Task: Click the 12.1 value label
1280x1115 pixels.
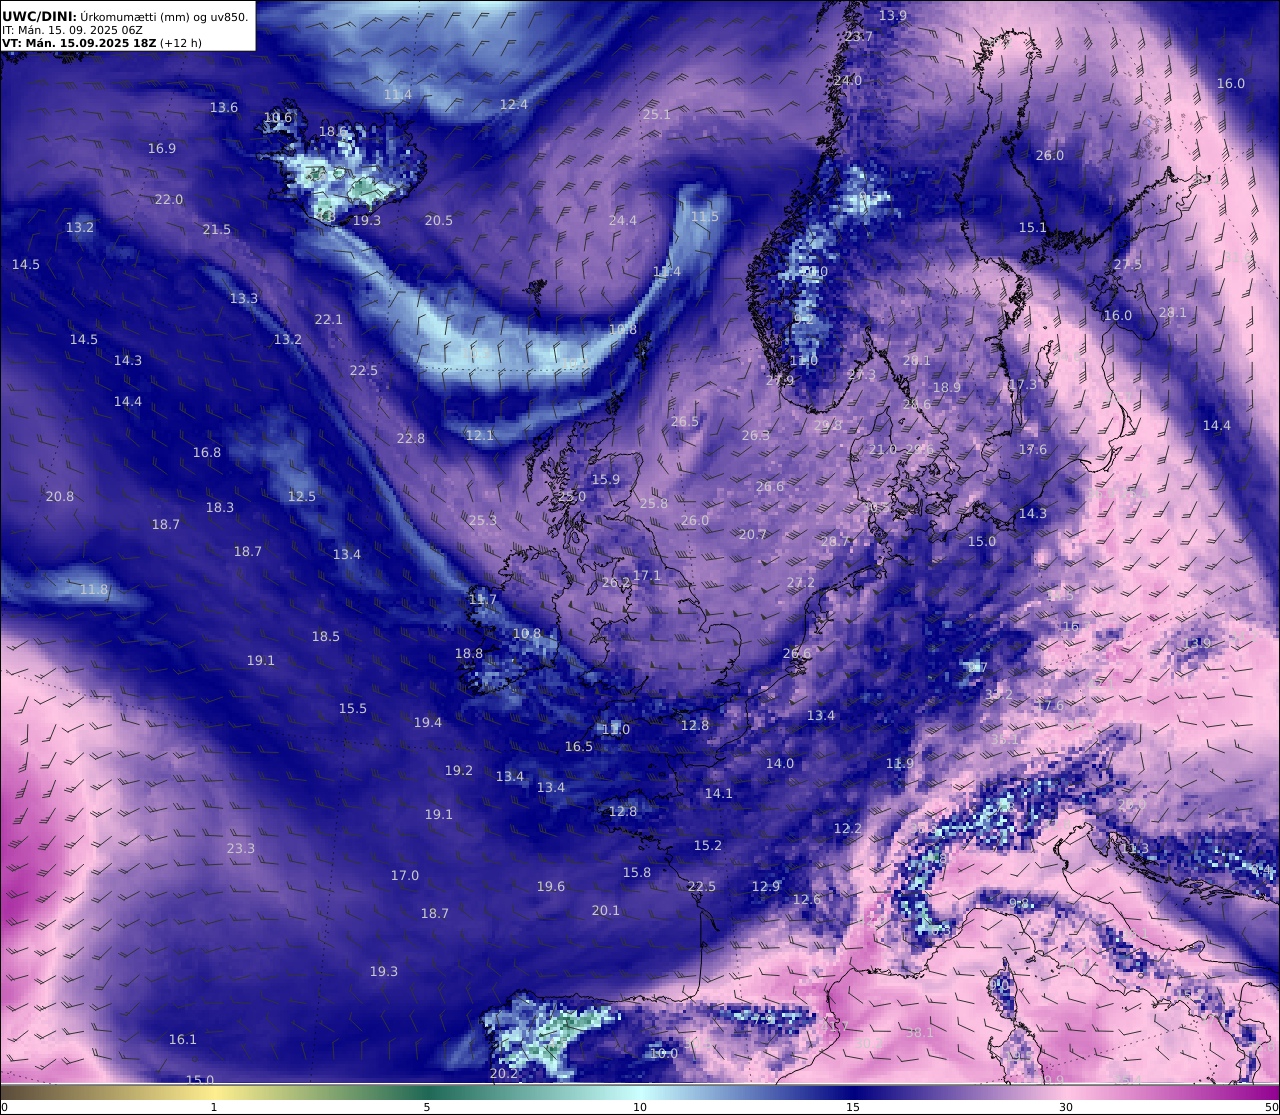Action: click(x=480, y=435)
